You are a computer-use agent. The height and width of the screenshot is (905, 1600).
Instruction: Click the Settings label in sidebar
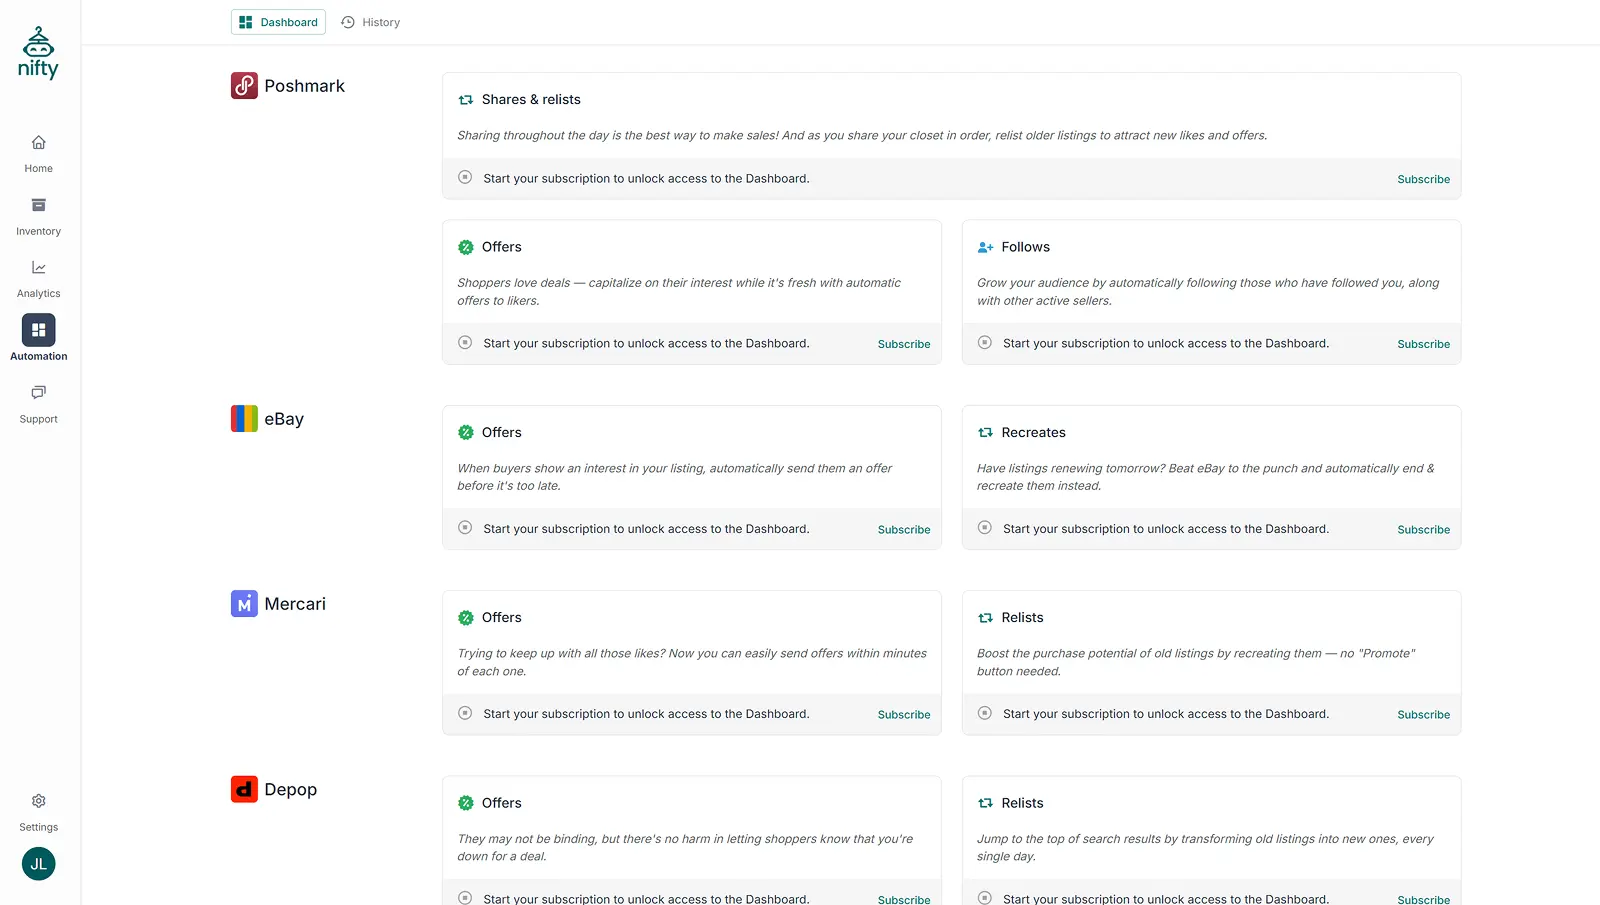click(39, 827)
